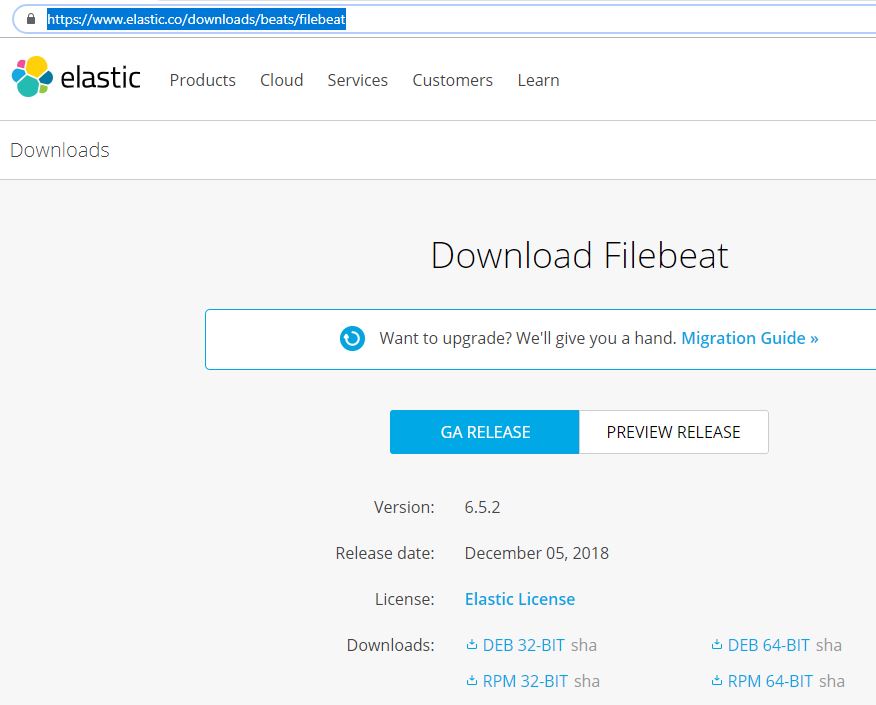
Task: Download the DEB 64-BIT package
Action: (x=769, y=645)
